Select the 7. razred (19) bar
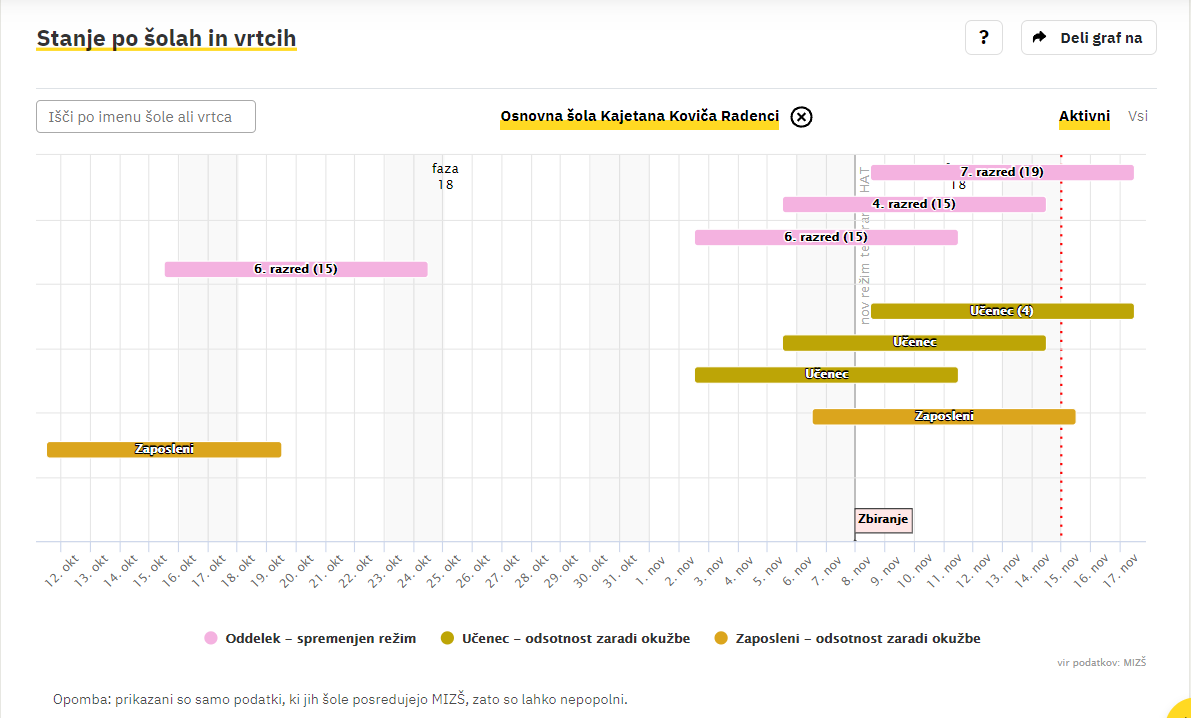 tap(1002, 172)
